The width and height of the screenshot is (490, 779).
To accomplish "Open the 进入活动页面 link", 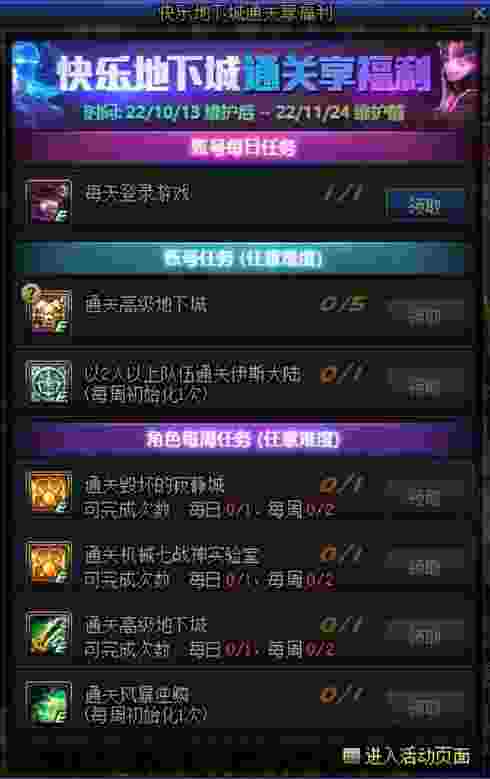I will click(x=417, y=756).
